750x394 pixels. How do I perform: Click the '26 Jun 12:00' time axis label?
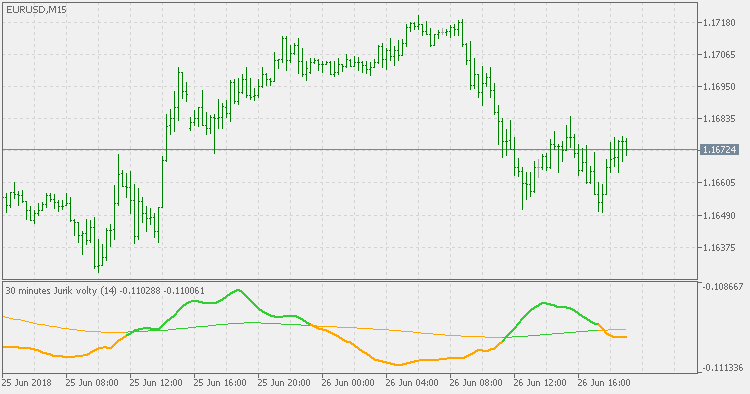click(x=540, y=383)
